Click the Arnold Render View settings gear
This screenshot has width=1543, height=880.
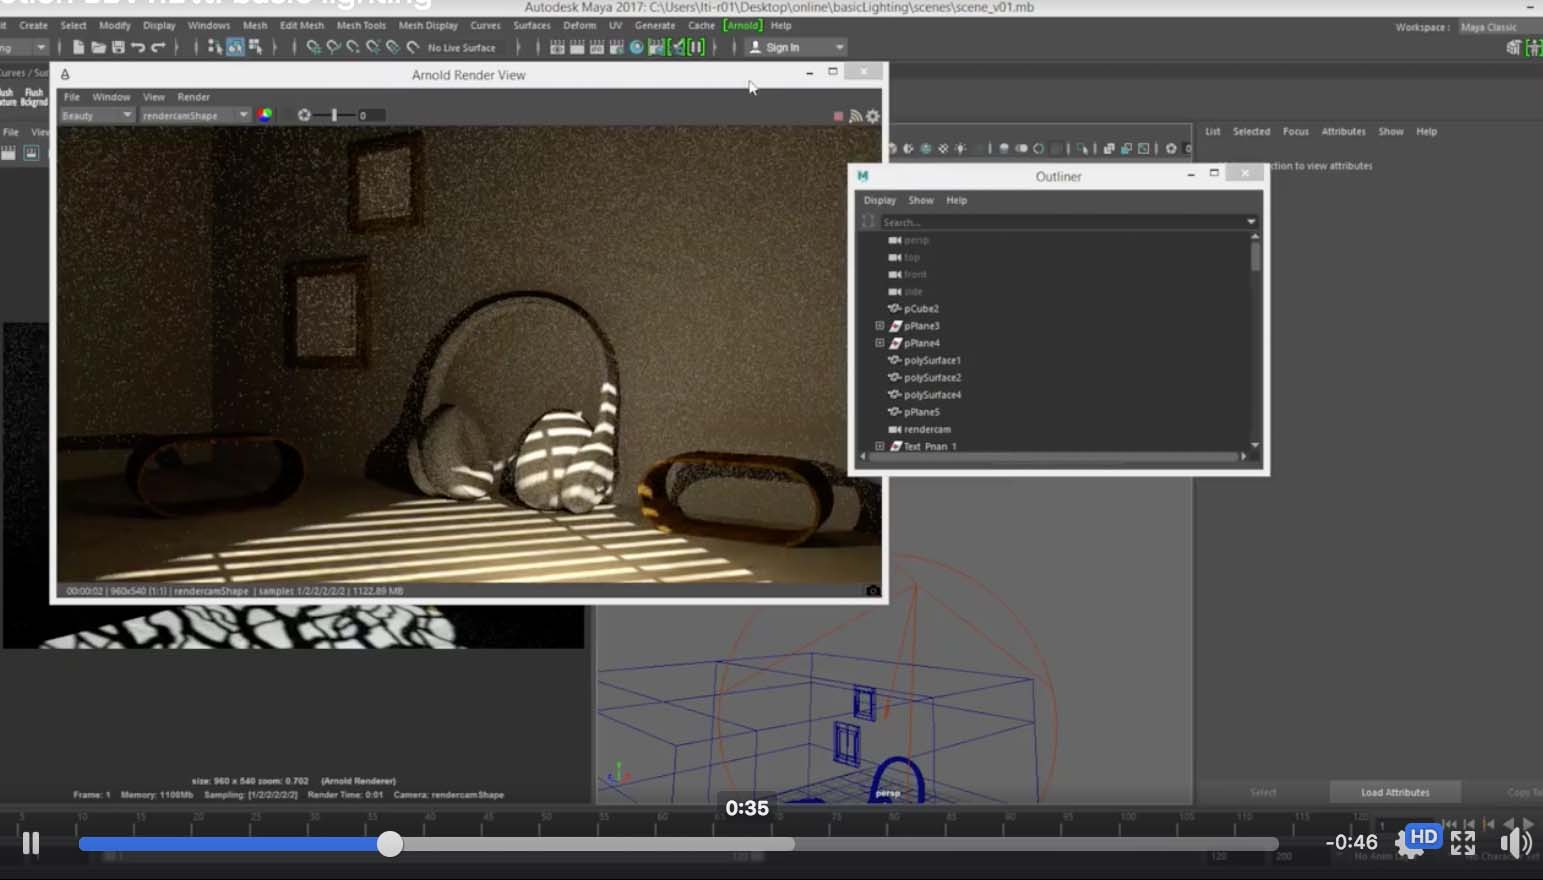tap(873, 116)
